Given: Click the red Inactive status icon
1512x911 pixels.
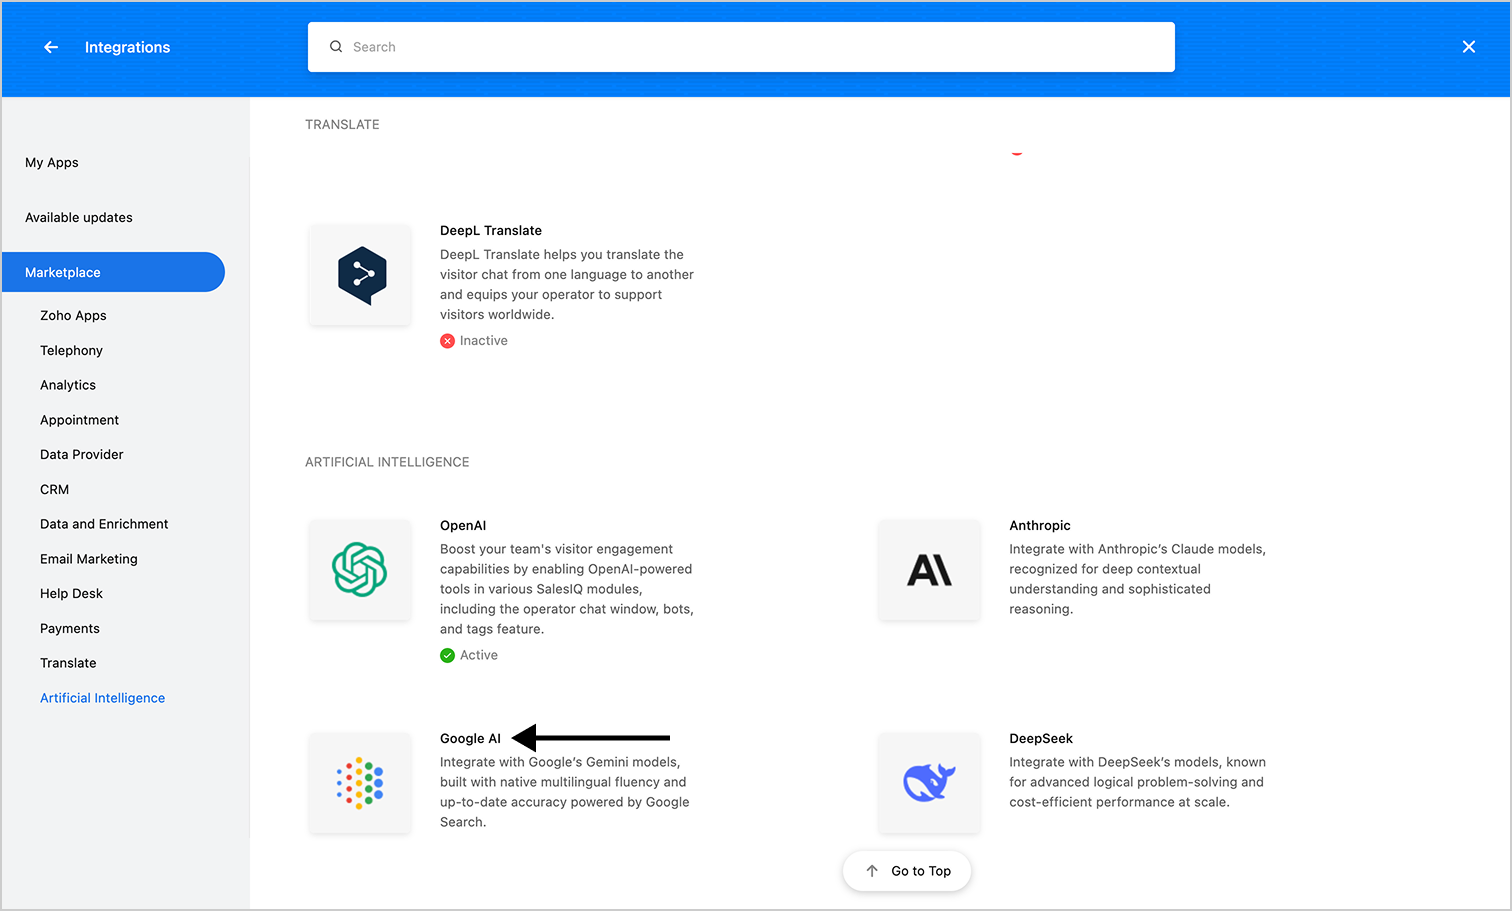Looking at the screenshot, I should (x=447, y=341).
